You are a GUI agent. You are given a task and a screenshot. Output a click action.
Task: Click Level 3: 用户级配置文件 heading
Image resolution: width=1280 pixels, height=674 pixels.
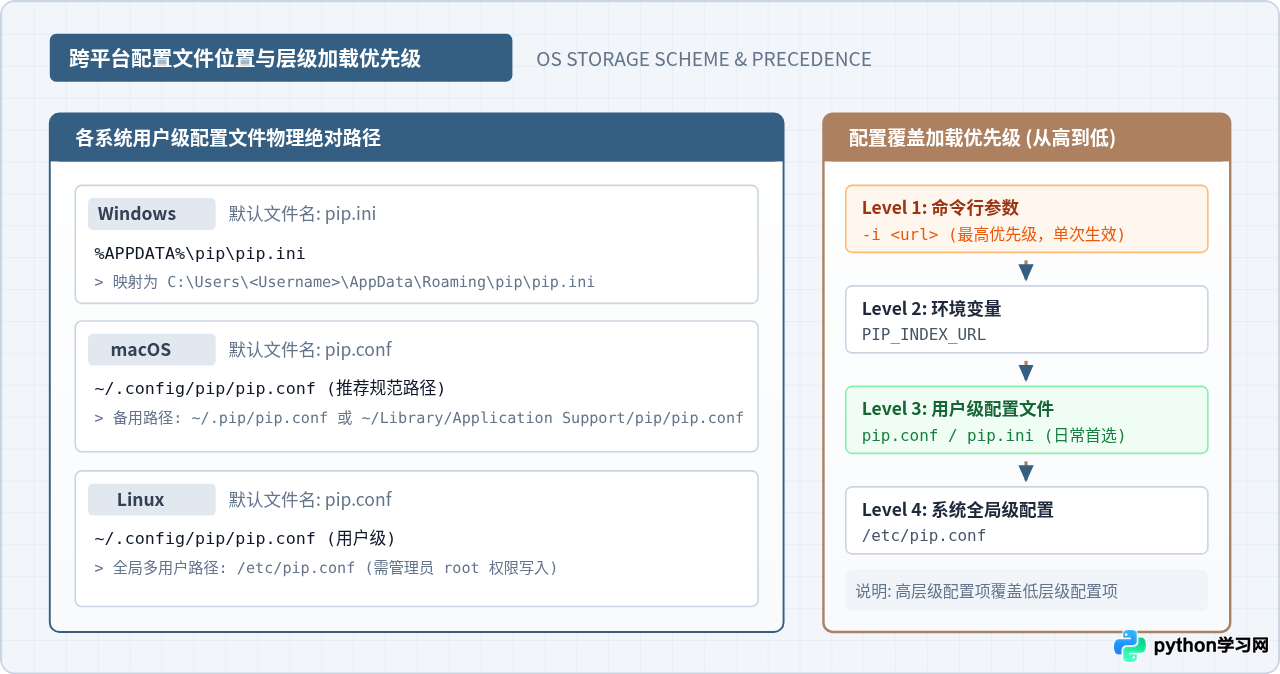coord(957,409)
